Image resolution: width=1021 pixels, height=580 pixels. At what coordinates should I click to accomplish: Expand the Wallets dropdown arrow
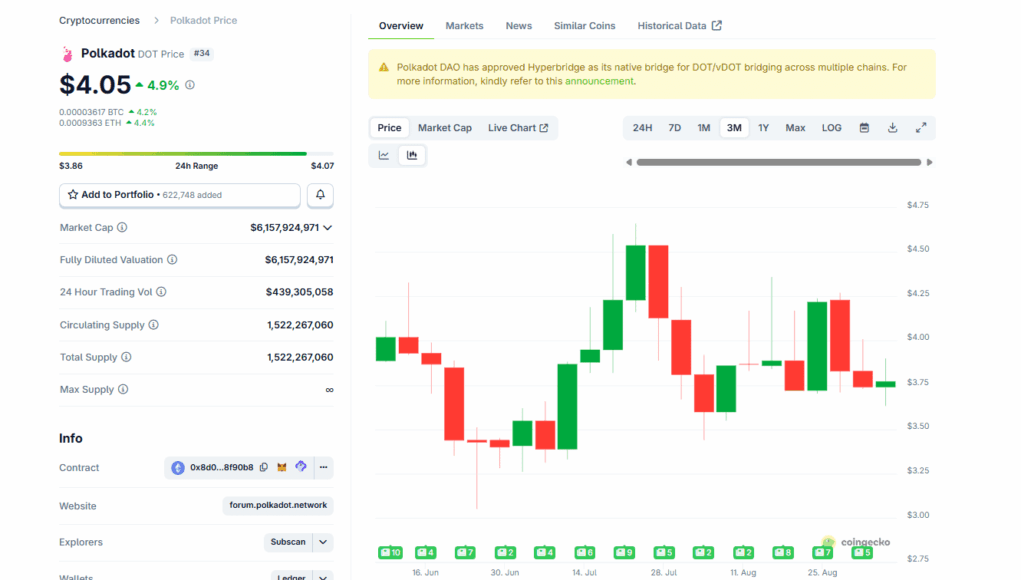coord(323,577)
